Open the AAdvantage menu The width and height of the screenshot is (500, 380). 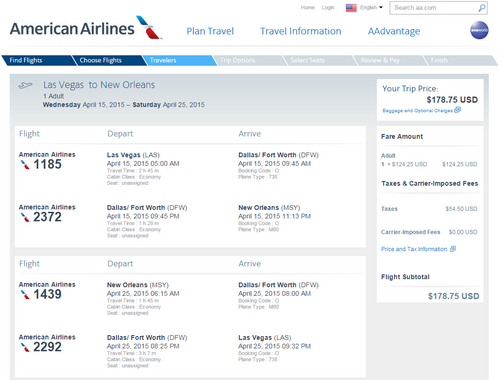(x=394, y=31)
